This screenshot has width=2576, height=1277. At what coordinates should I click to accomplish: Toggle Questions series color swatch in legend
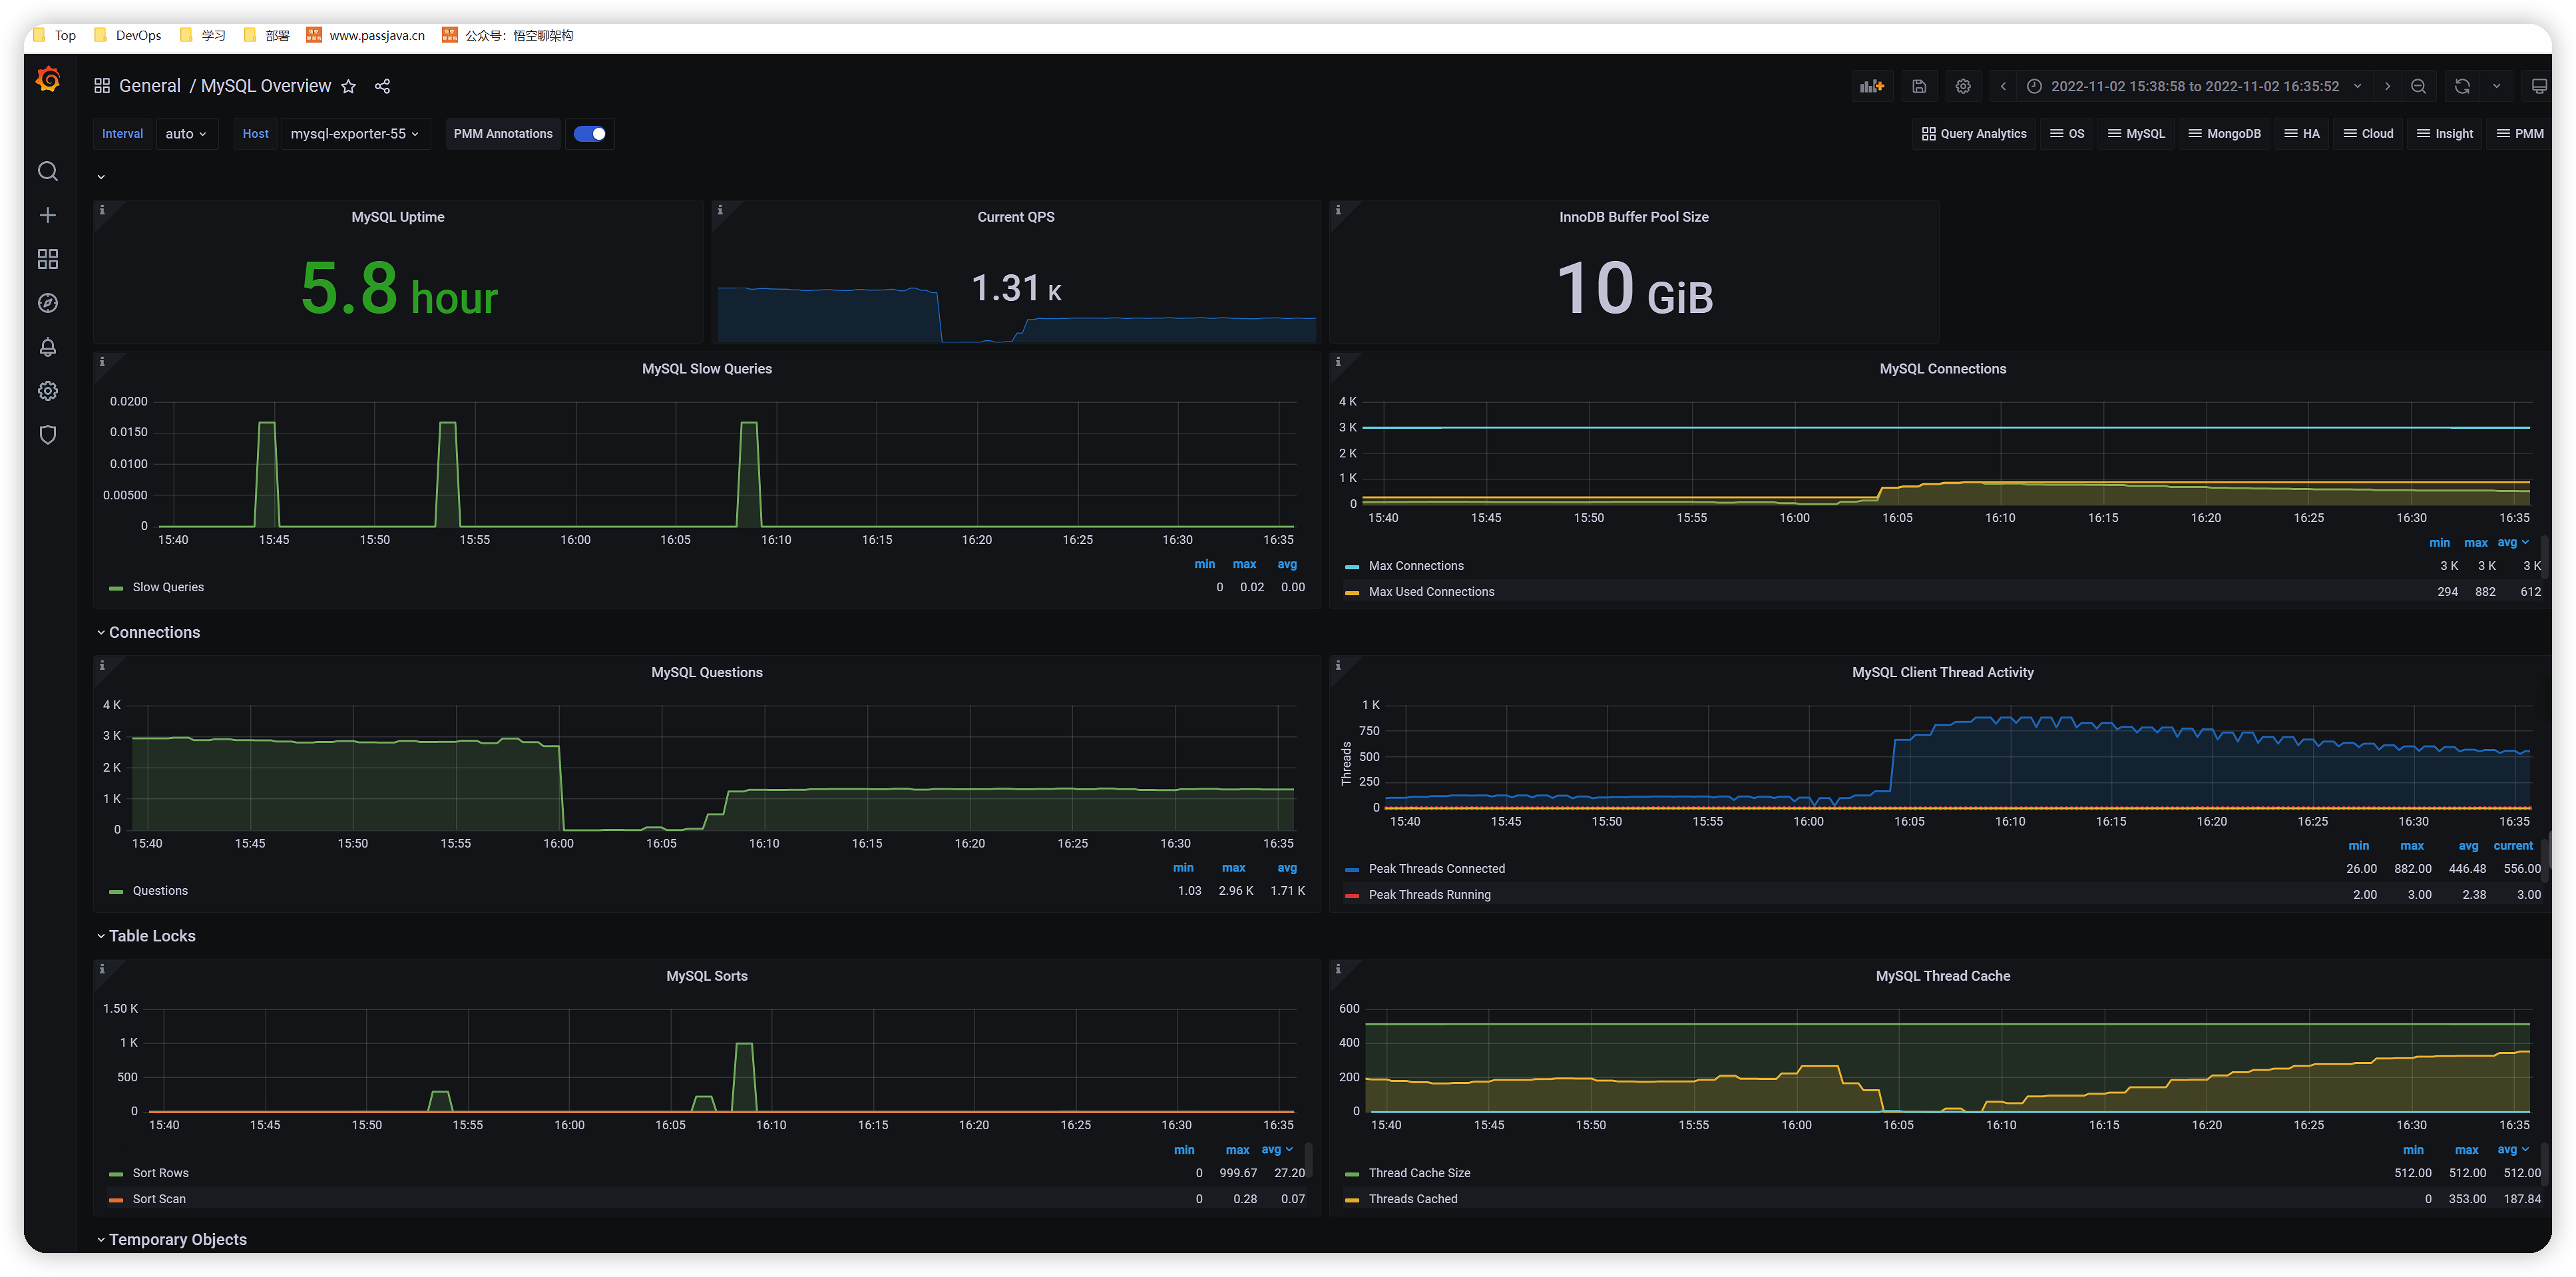[x=116, y=892]
